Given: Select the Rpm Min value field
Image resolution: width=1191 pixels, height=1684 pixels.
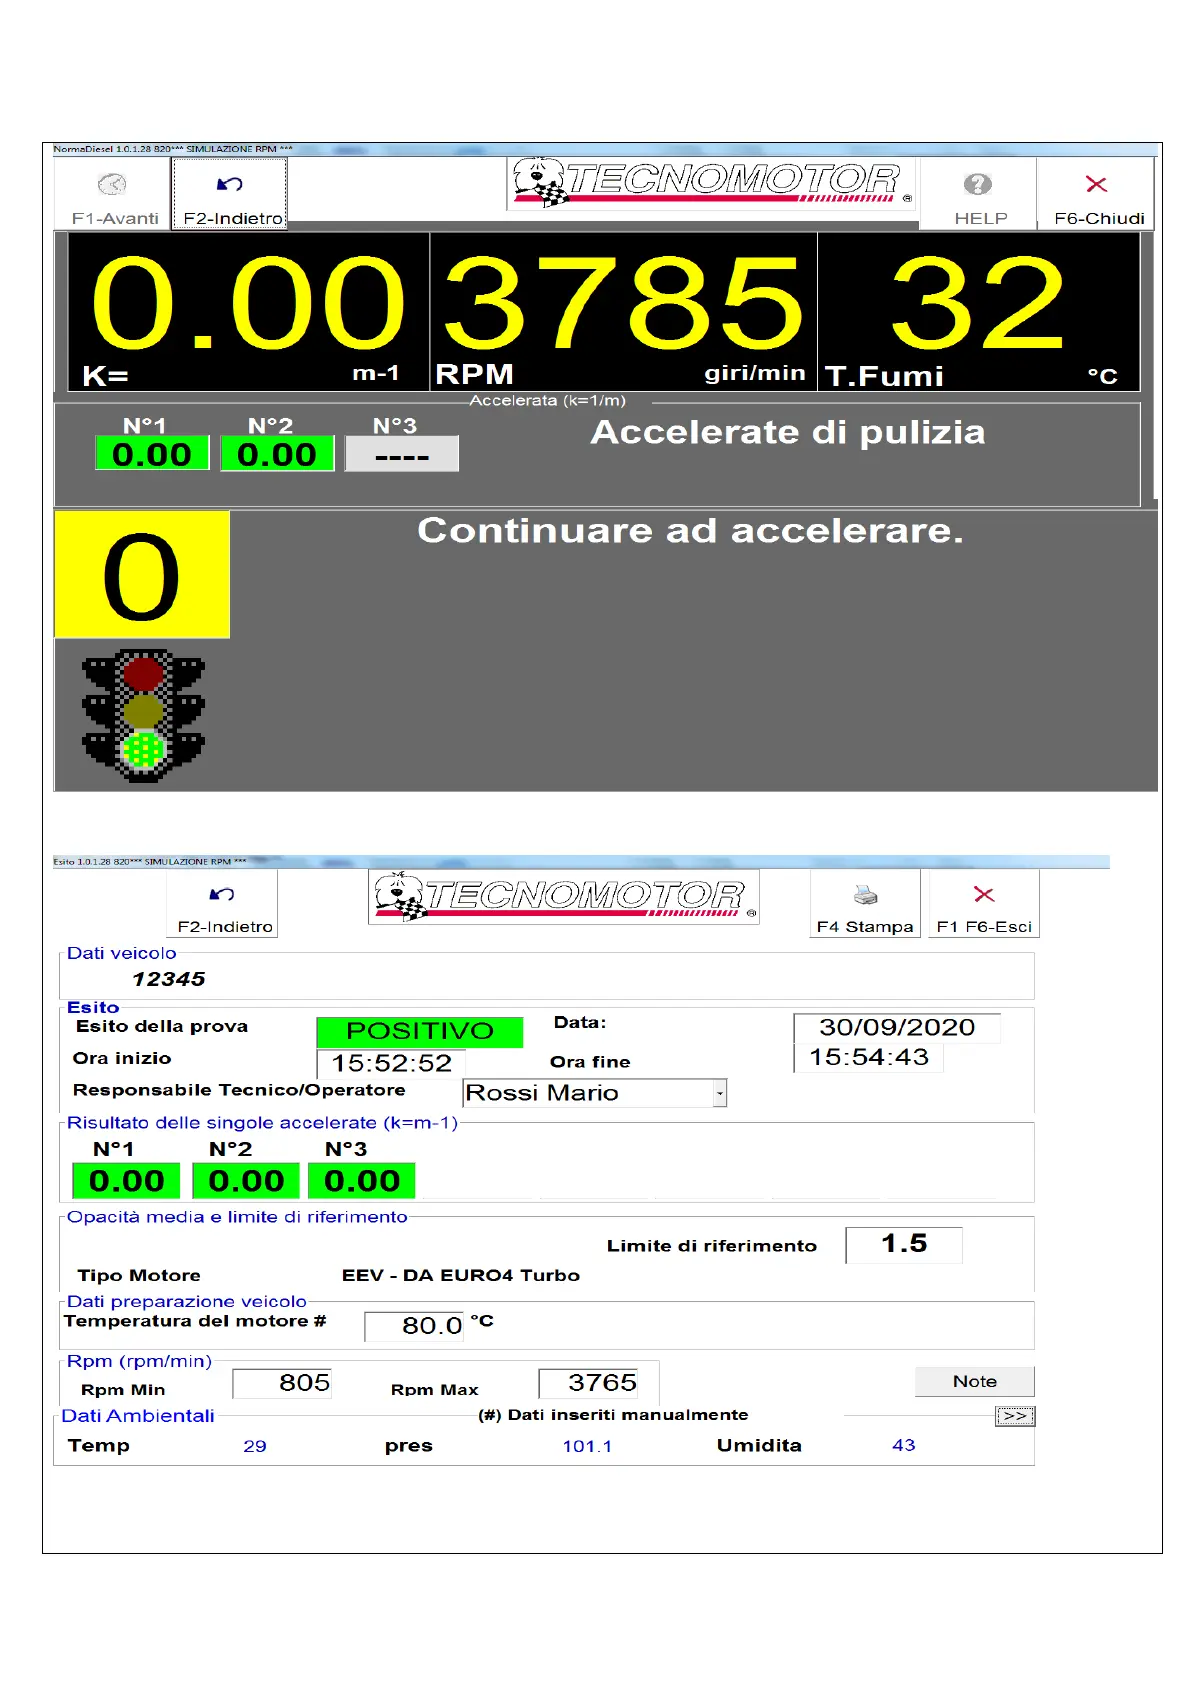Looking at the screenshot, I should coord(282,1383).
